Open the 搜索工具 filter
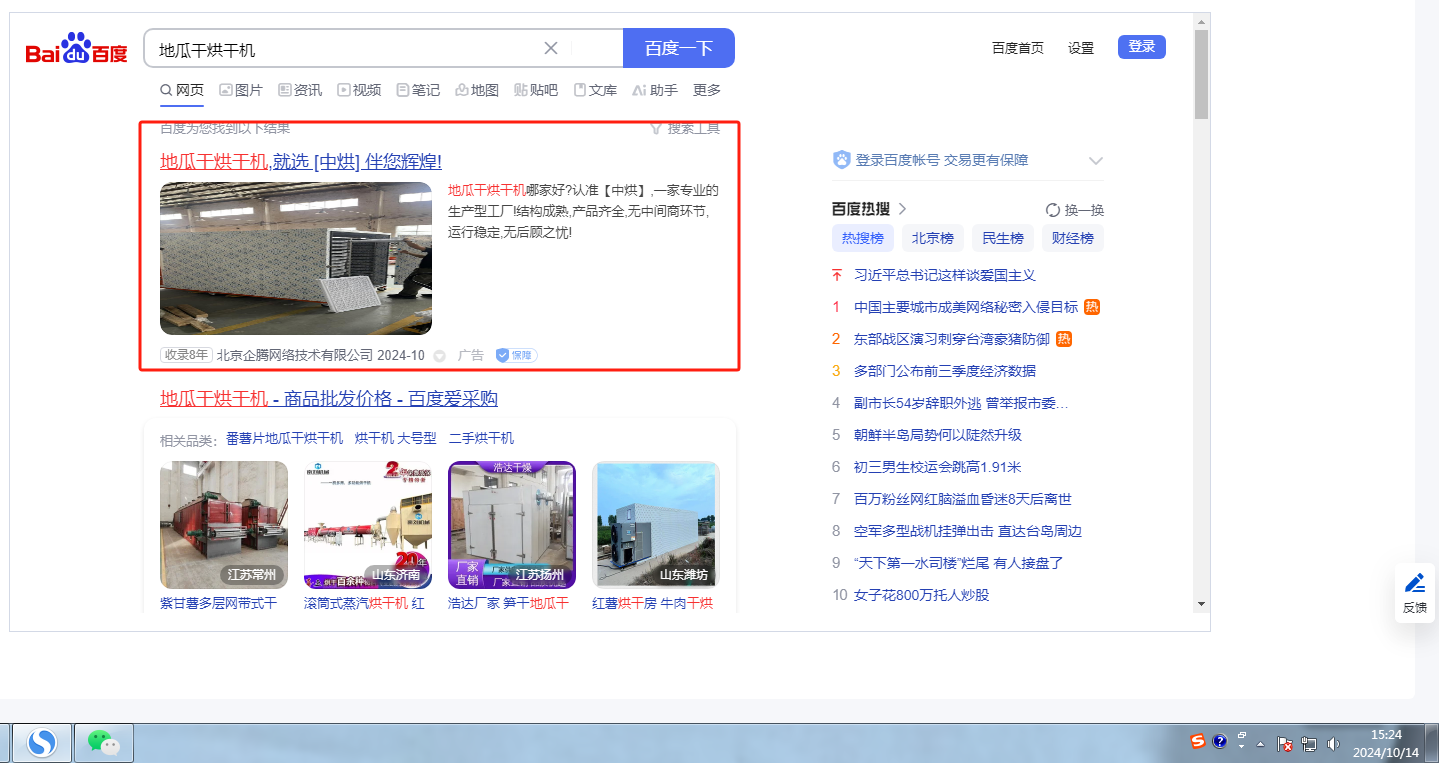Image resolution: width=1439 pixels, height=763 pixels. point(684,128)
